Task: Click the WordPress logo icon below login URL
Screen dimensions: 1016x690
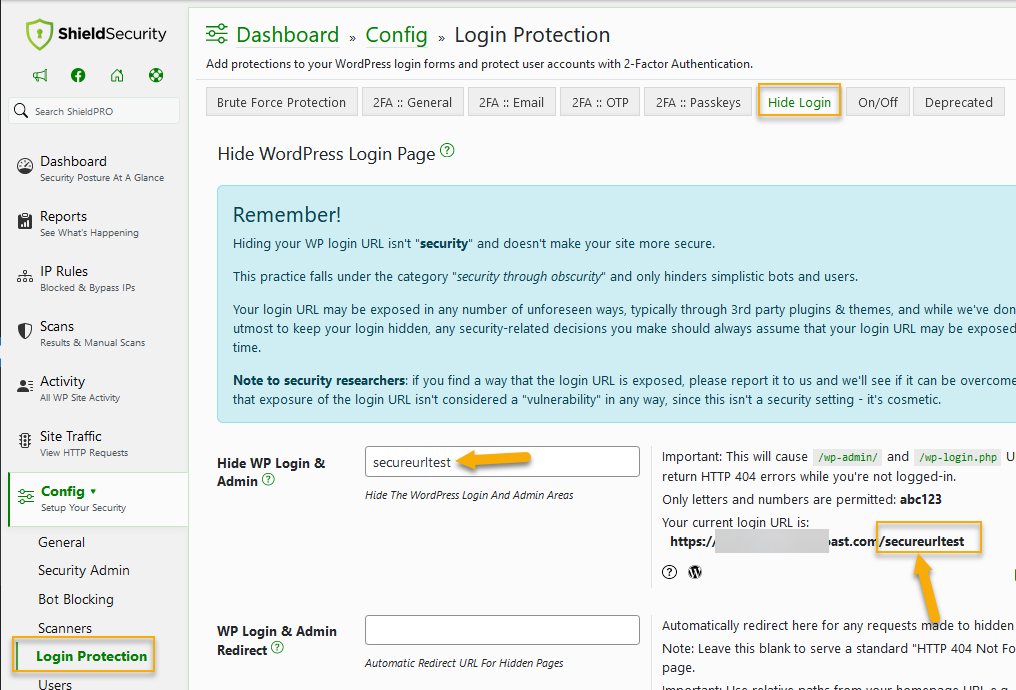Action: tap(695, 572)
